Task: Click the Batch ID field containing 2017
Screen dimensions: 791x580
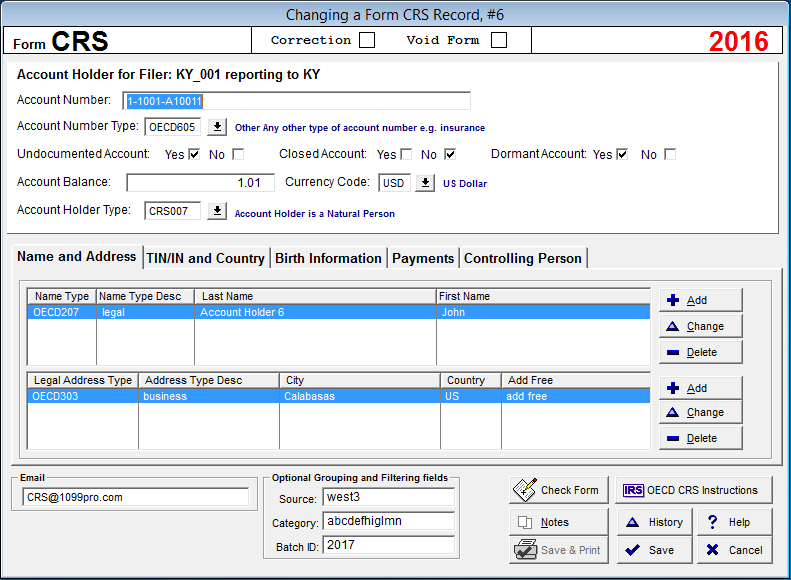Action: pos(388,545)
